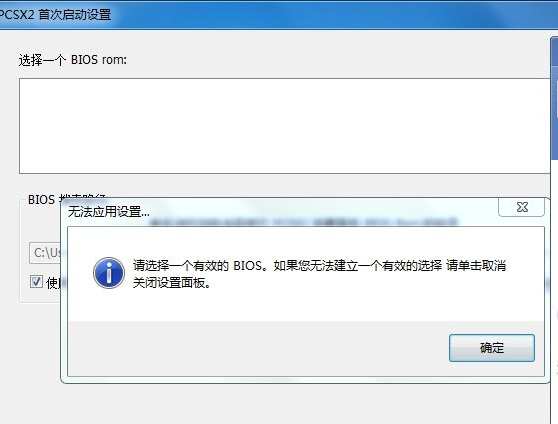This screenshot has height=424, width=558.
Task: Click the 使 label beside the checkbox
Action: 53,282
